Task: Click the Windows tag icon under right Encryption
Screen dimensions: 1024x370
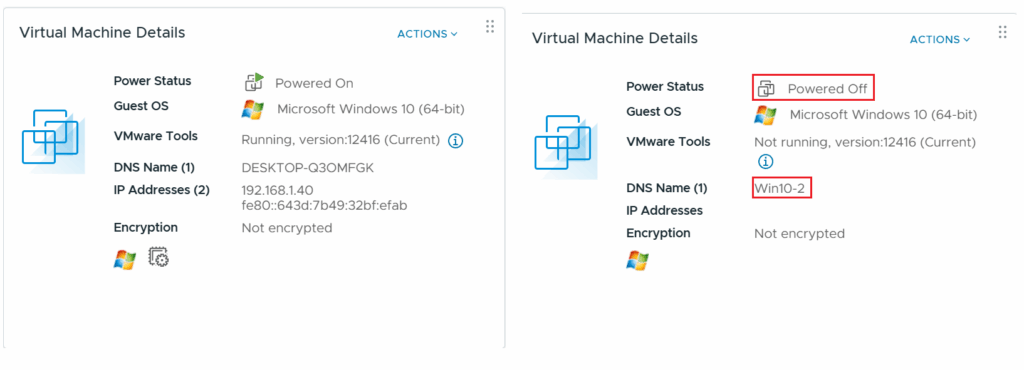Action: pos(637,260)
